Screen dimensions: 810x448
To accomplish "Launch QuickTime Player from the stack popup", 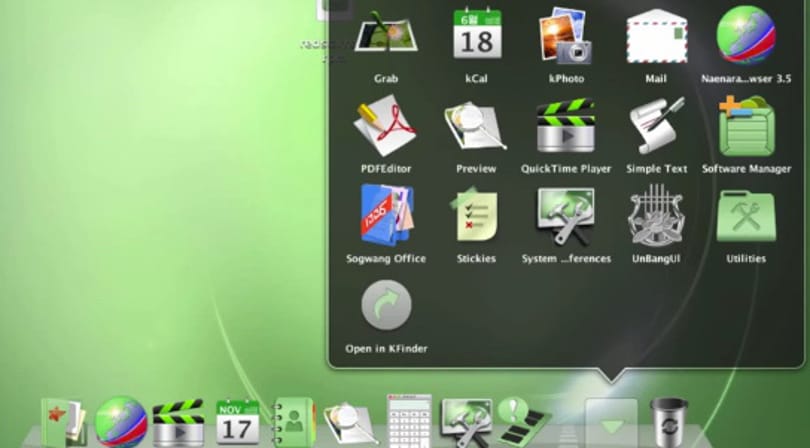I will click(x=566, y=126).
